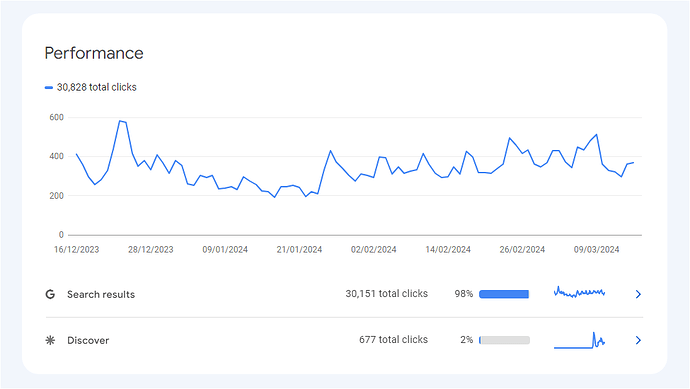Click the Discover asterisk icon
Screen dimensions: 690x389
[x=50, y=340]
